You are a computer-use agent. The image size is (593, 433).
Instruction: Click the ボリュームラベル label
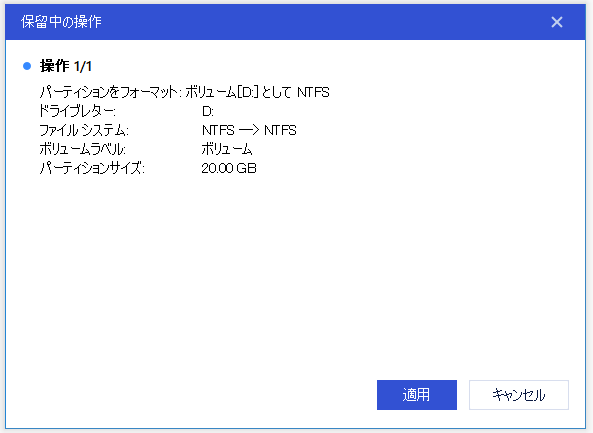[82, 149]
